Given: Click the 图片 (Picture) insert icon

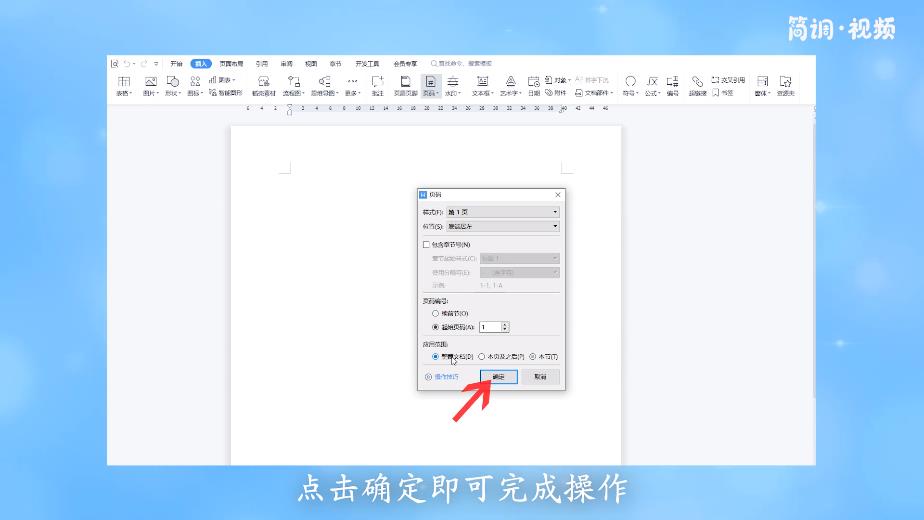Looking at the screenshot, I should pyautogui.click(x=150, y=84).
